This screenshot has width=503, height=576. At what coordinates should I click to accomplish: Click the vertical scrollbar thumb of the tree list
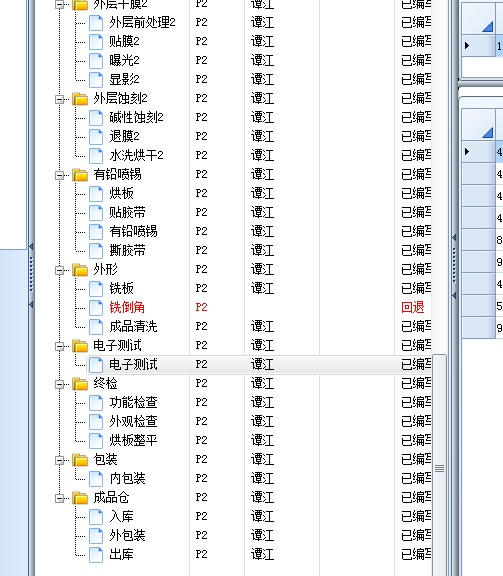pos(439,468)
